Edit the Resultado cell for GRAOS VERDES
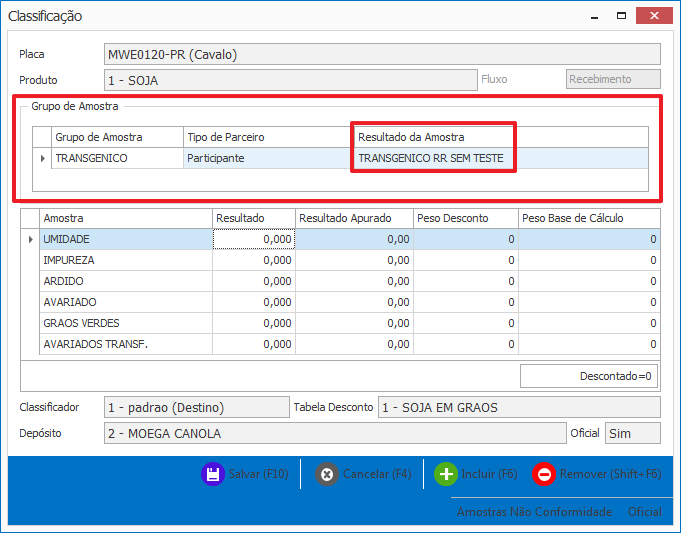The width and height of the screenshot is (681, 533). click(254, 323)
